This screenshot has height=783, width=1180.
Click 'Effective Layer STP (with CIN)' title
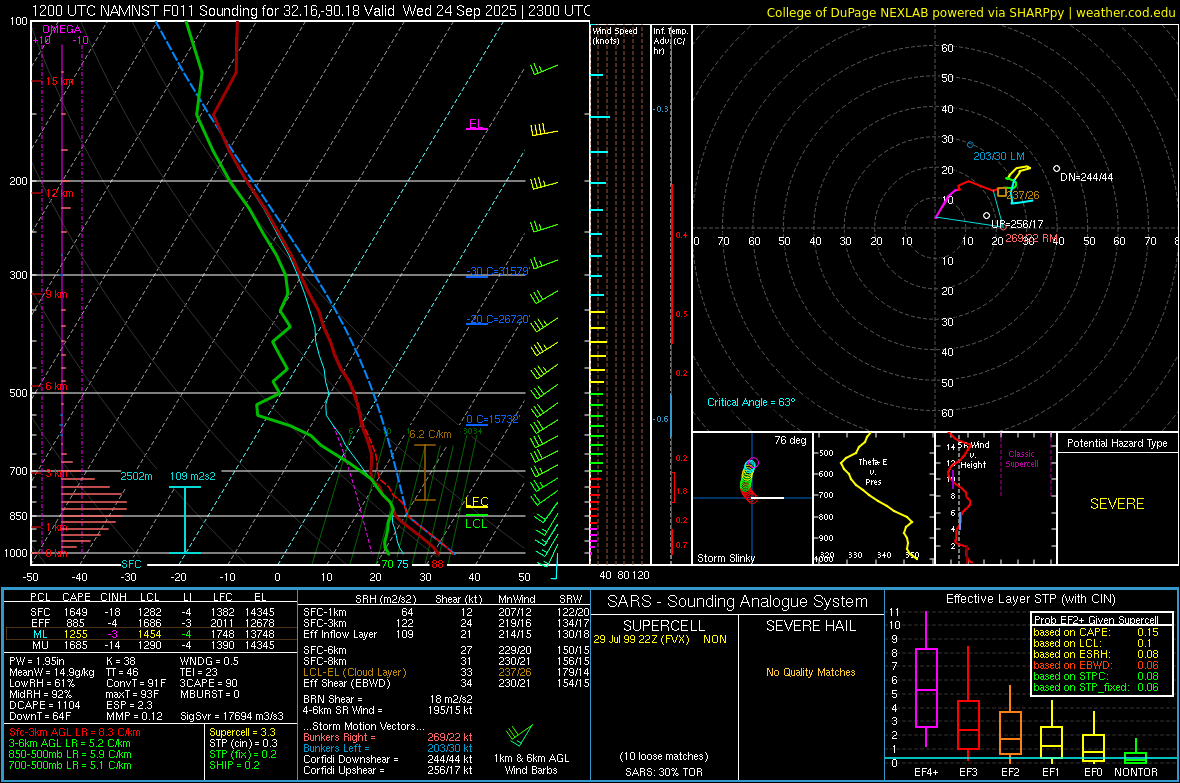[1030, 599]
